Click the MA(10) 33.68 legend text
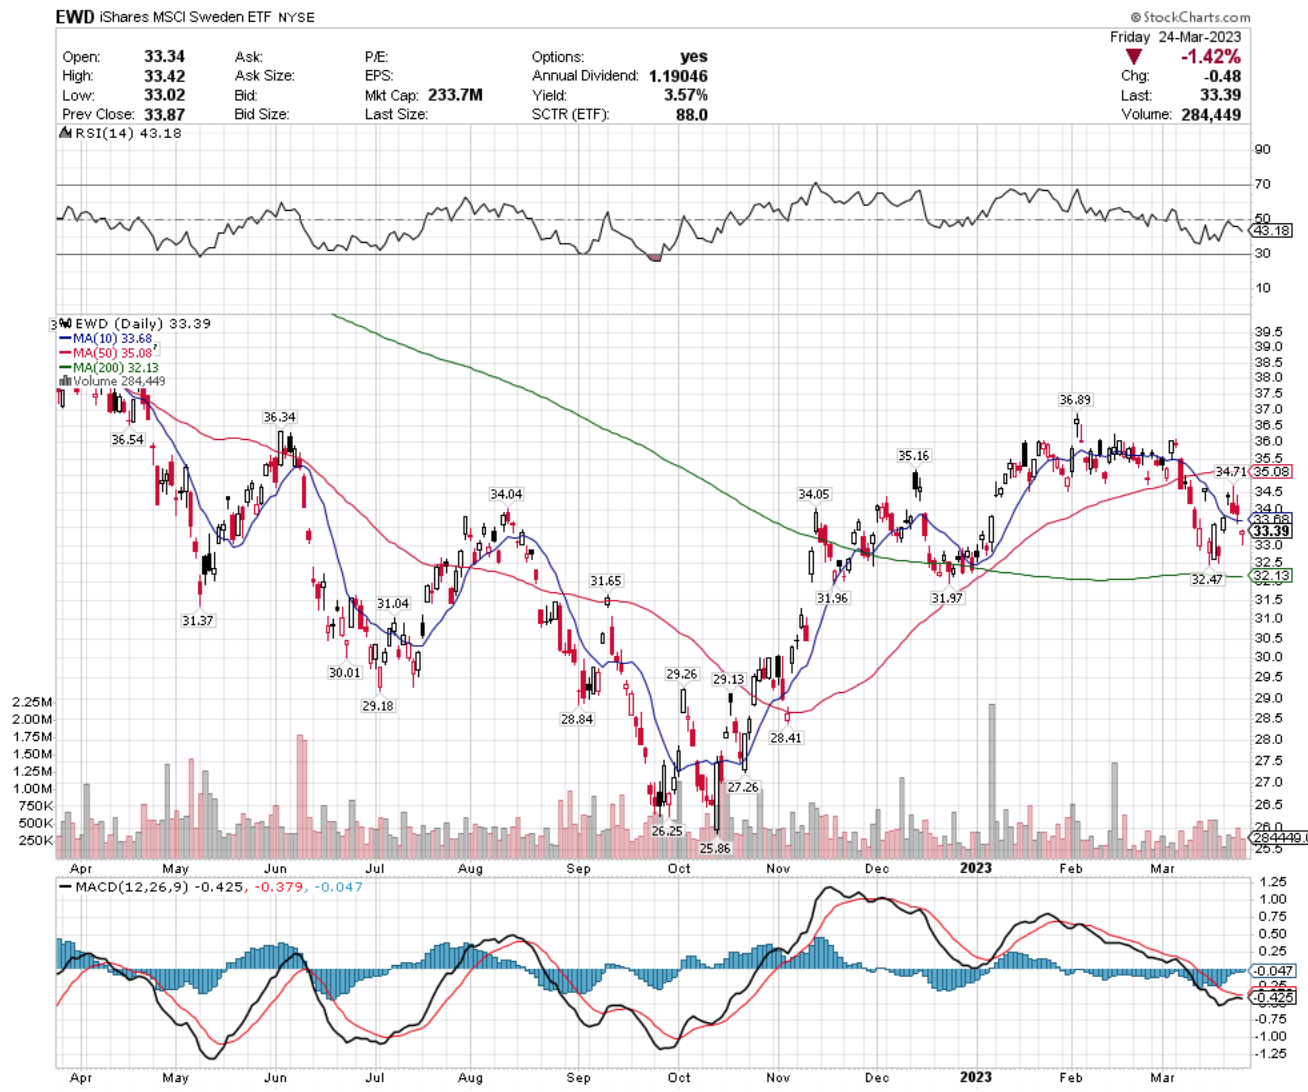 [x=112, y=339]
